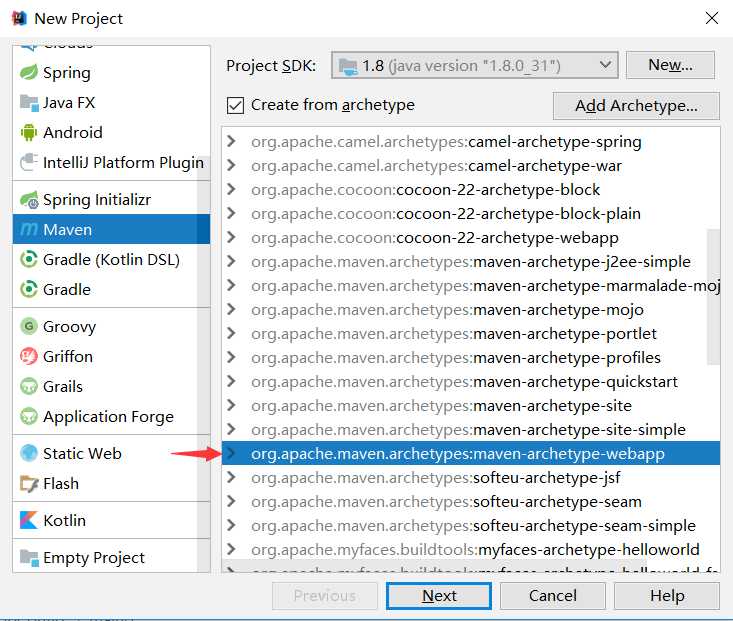Click Add Archetype... button

tap(636, 106)
